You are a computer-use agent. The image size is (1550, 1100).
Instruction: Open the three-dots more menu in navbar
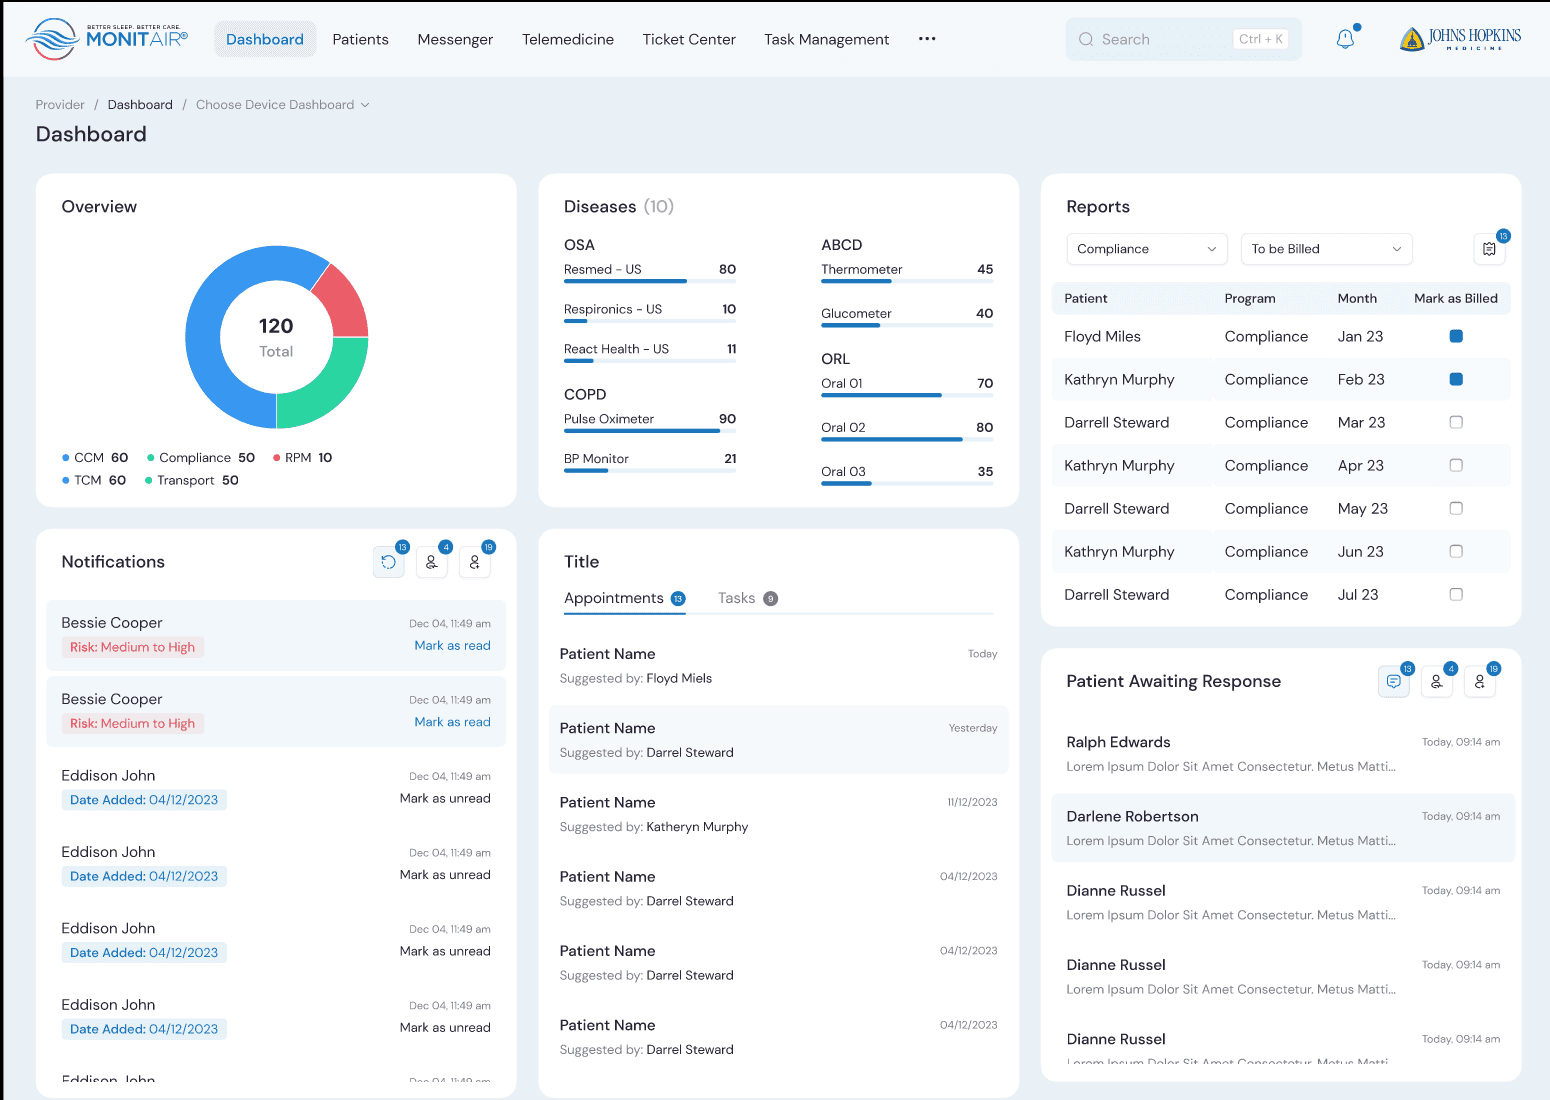coord(927,39)
